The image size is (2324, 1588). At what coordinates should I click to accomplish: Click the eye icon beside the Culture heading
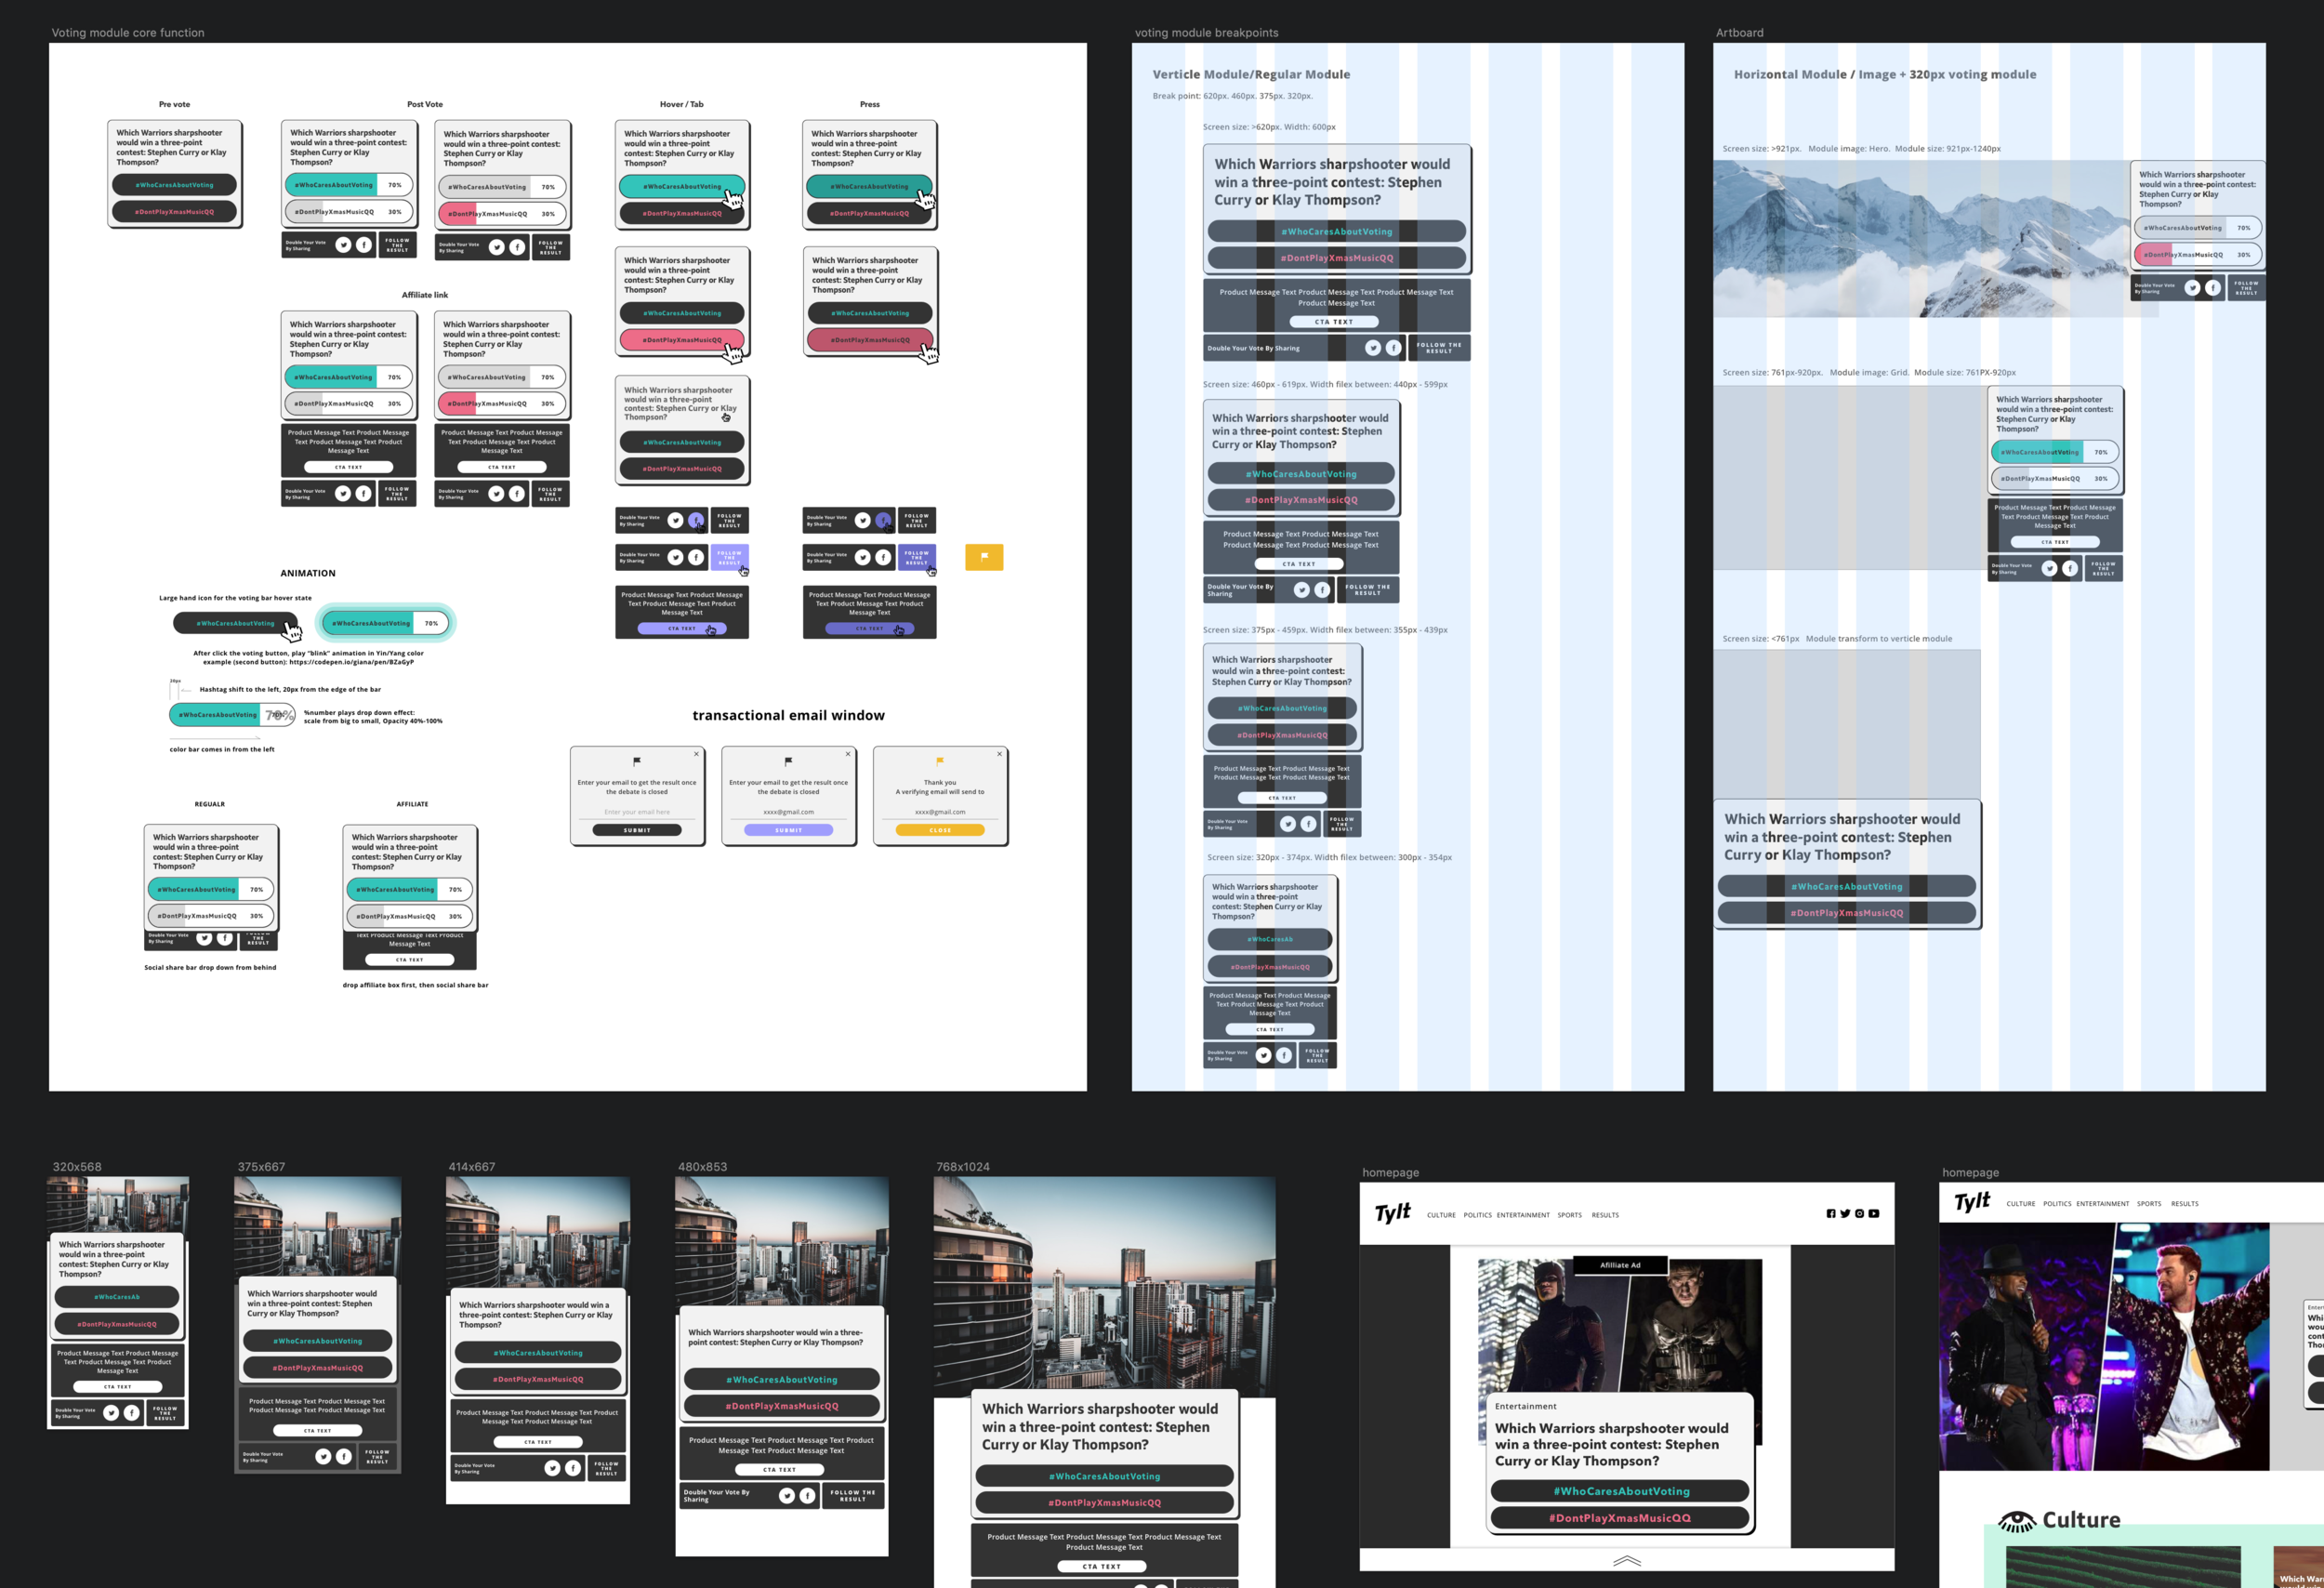pyautogui.click(x=2016, y=1521)
